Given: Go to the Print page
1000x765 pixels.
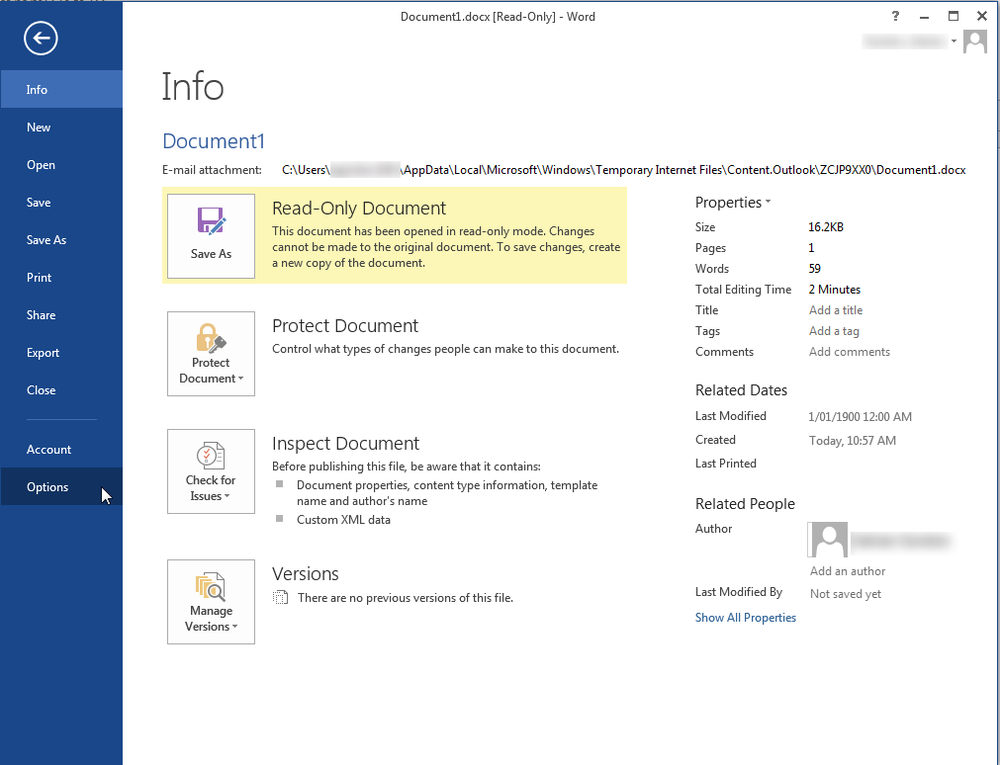Looking at the screenshot, I should 61,277.
